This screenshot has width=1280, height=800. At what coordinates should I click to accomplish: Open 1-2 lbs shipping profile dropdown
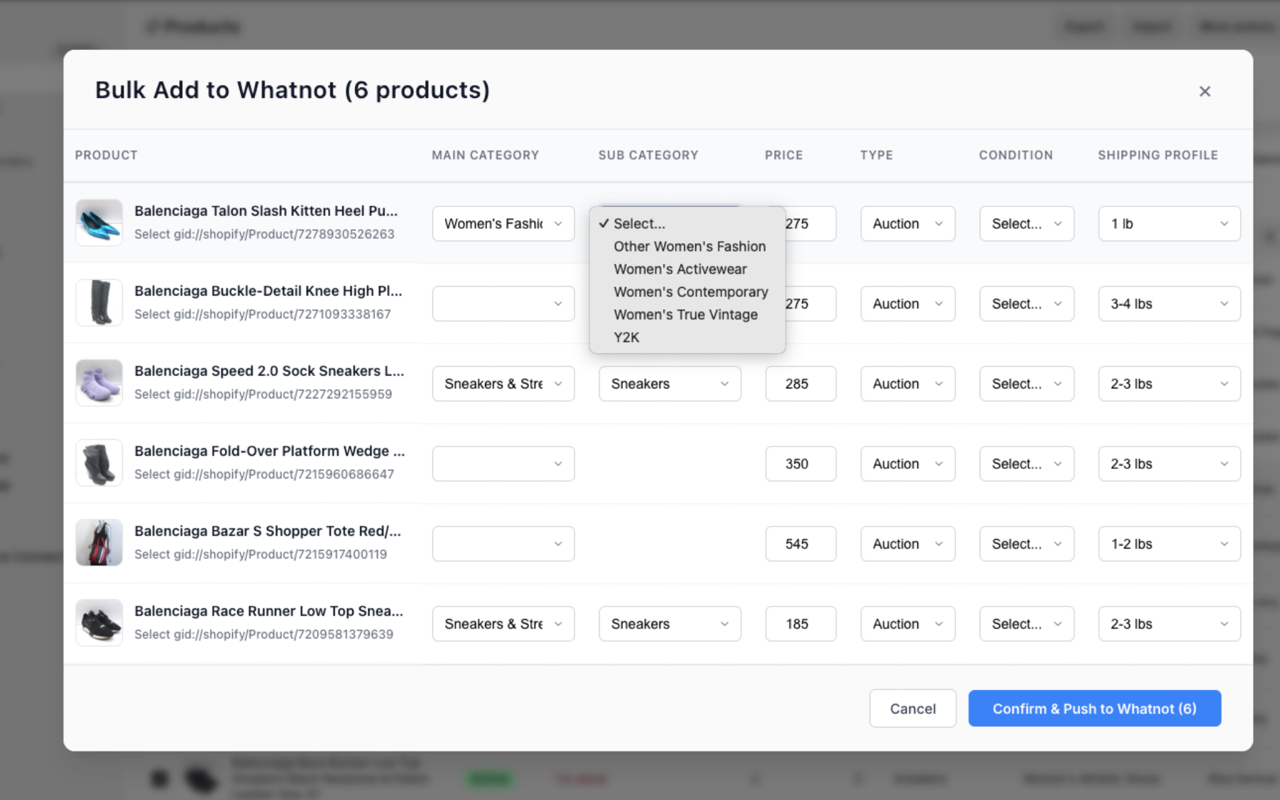1170,544
